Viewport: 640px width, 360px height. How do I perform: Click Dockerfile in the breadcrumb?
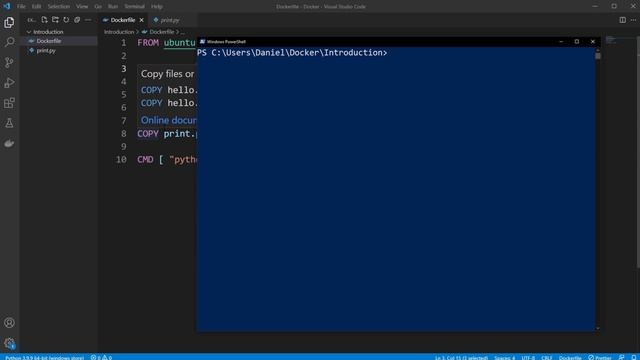162,32
